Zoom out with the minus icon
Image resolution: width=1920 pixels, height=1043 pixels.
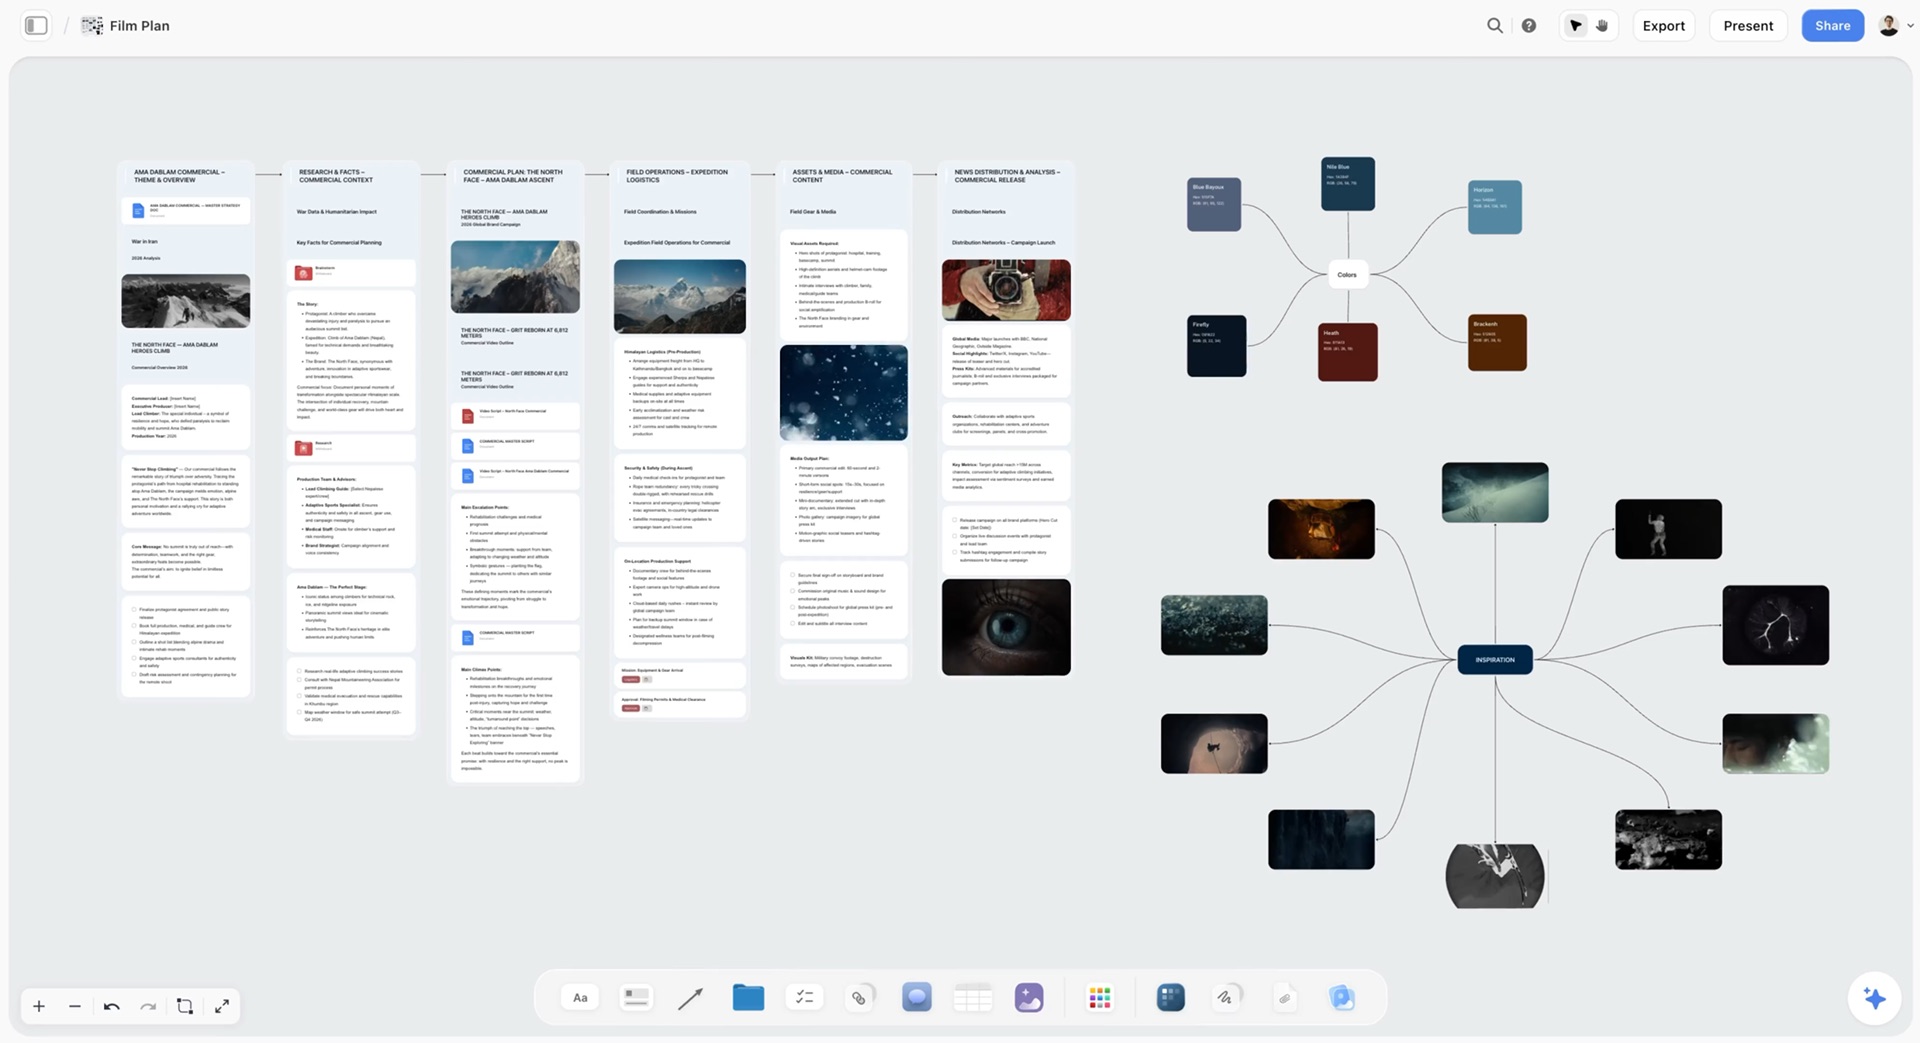point(75,1006)
